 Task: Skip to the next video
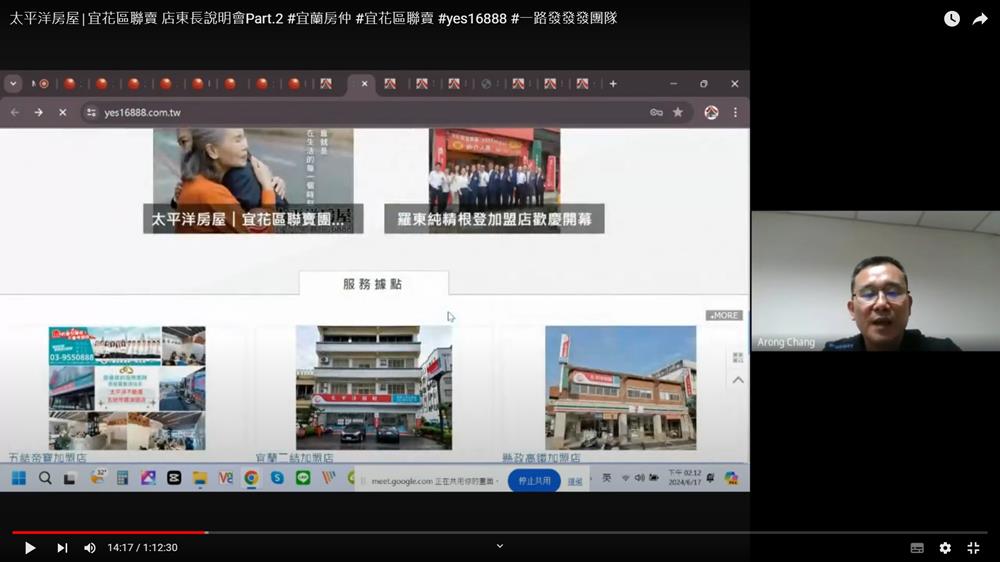click(x=62, y=548)
